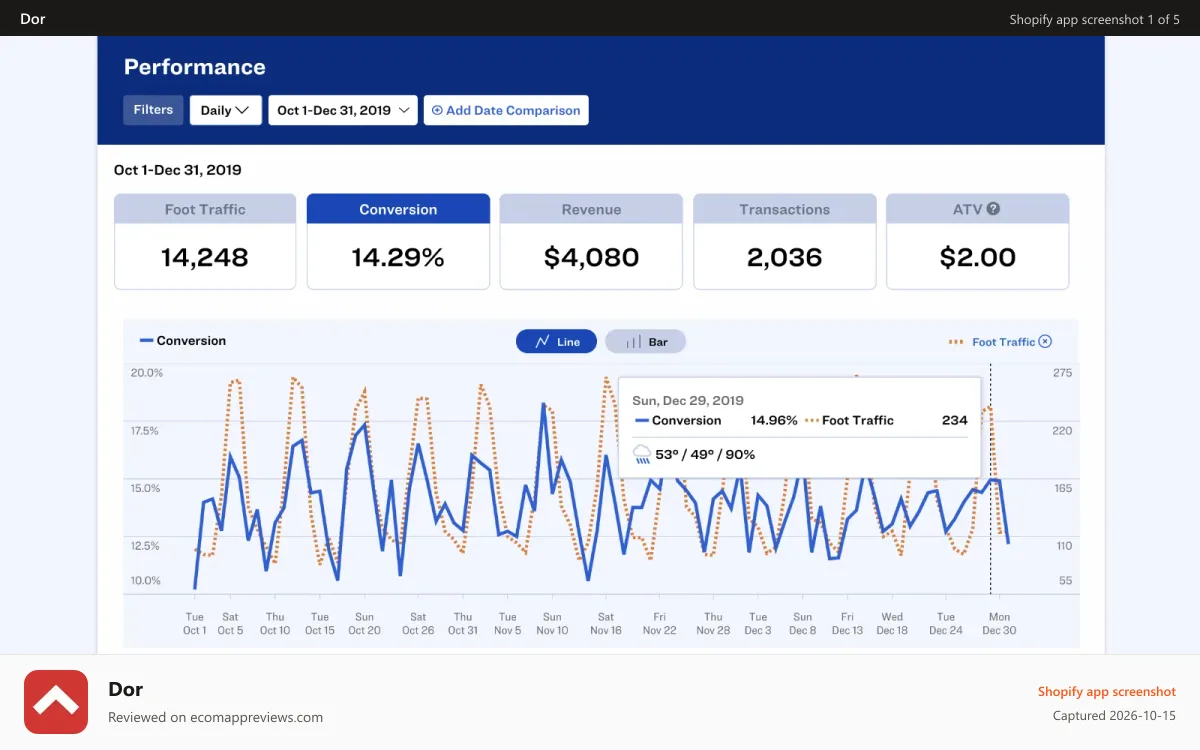Viewport: 1200px width, 750px height.
Task: Click the 14.96% conversion tooltip value
Action: (x=774, y=420)
